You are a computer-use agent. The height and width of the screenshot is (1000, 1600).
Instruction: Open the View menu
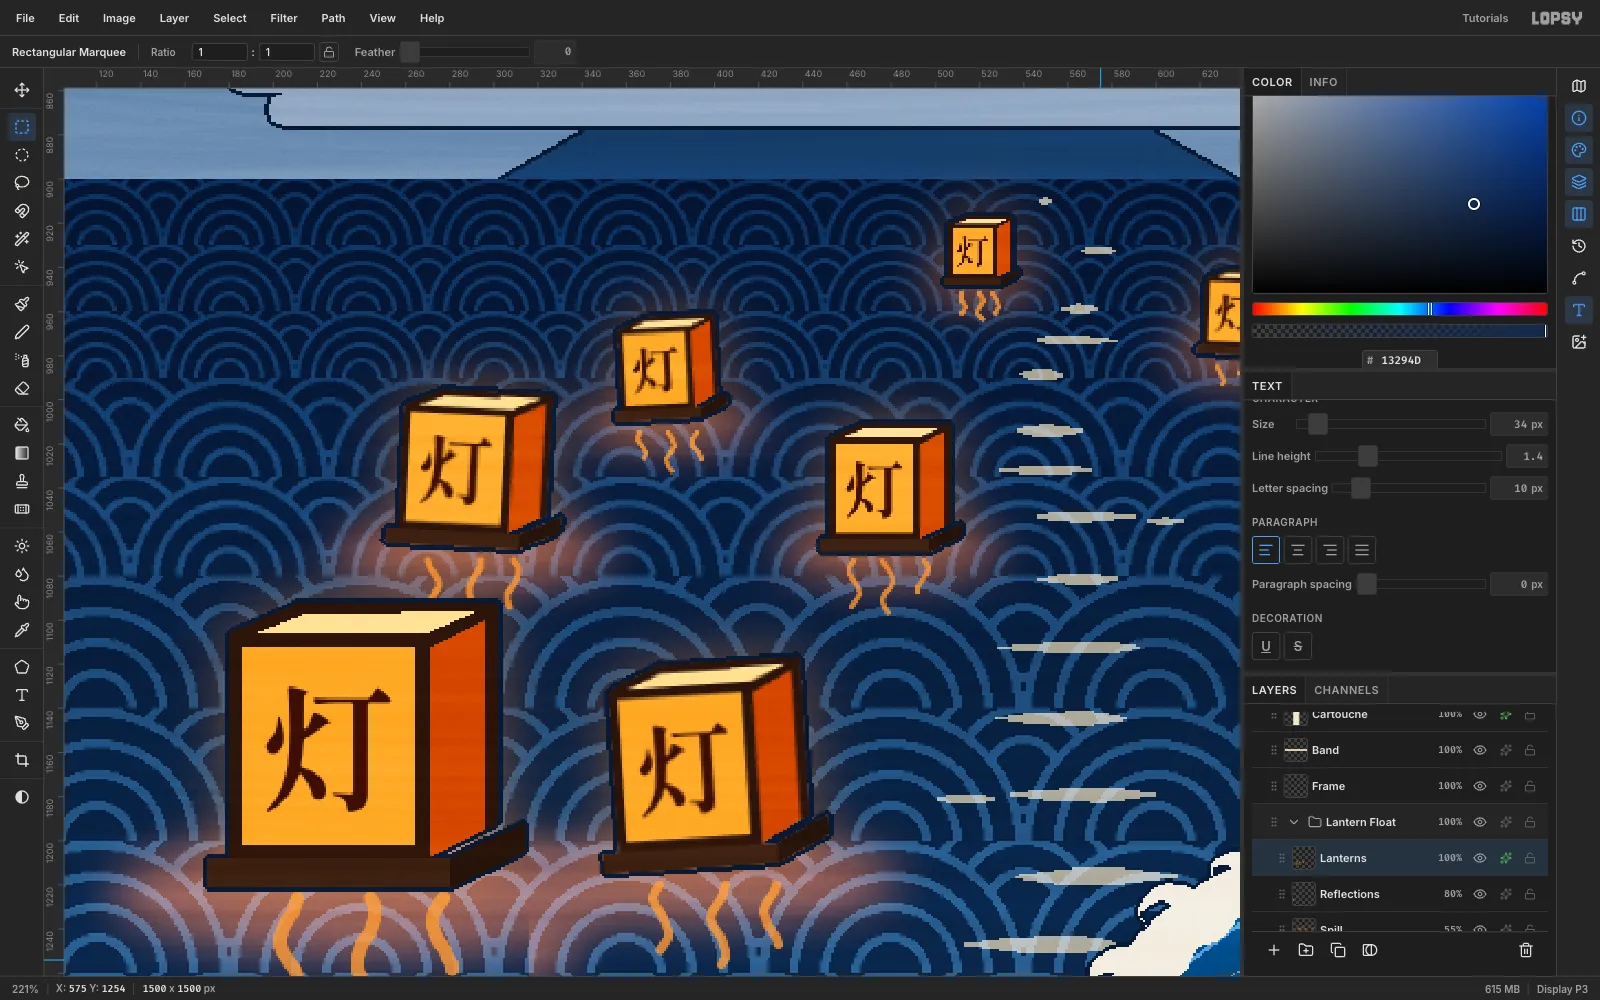point(383,18)
